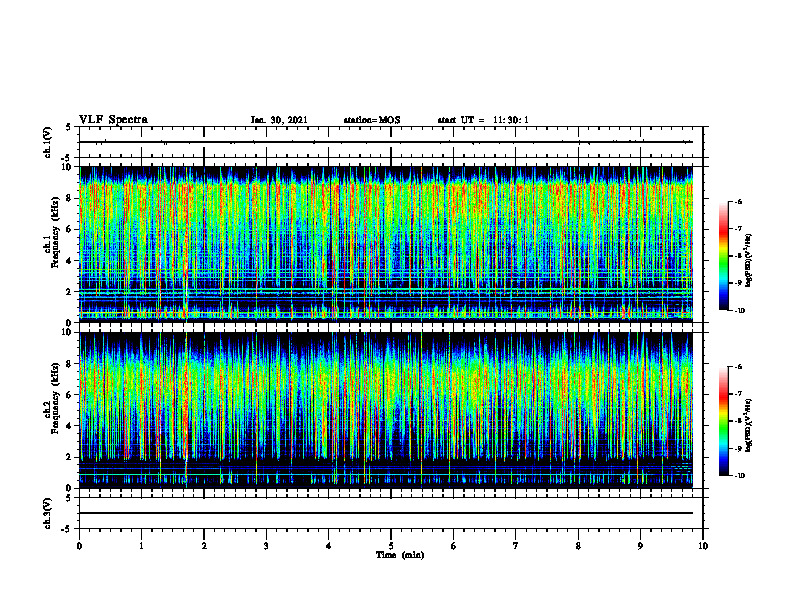
Task: Click the "station=MOS" label
Action: click(x=372, y=120)
